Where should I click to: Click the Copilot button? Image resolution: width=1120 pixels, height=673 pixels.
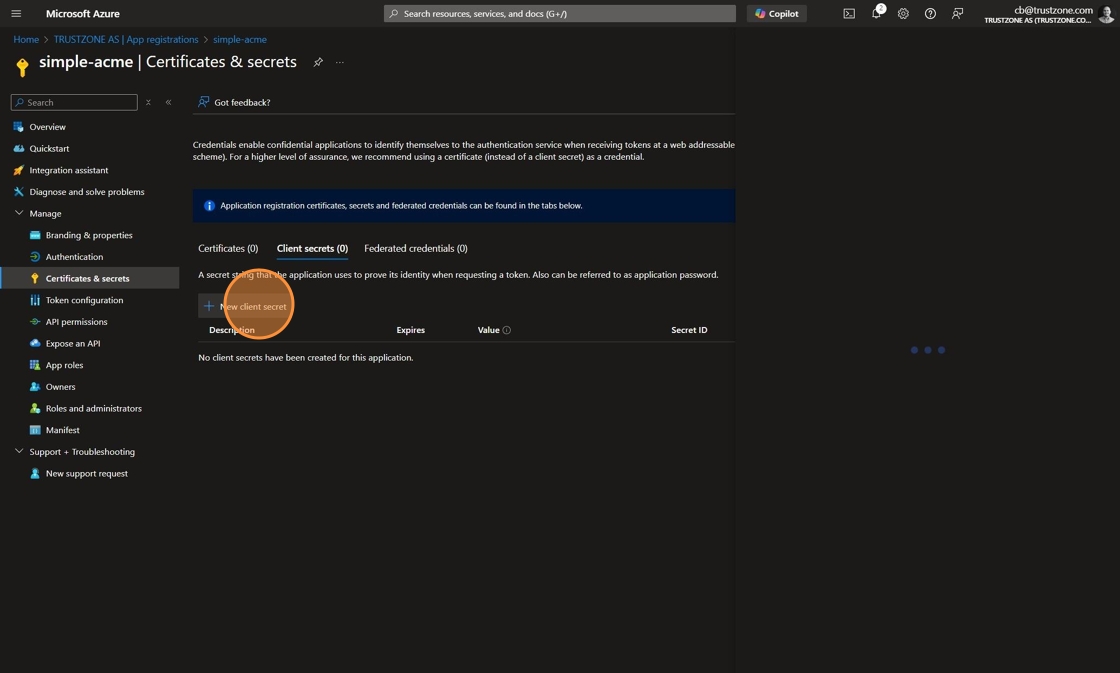tap(776, 14)
